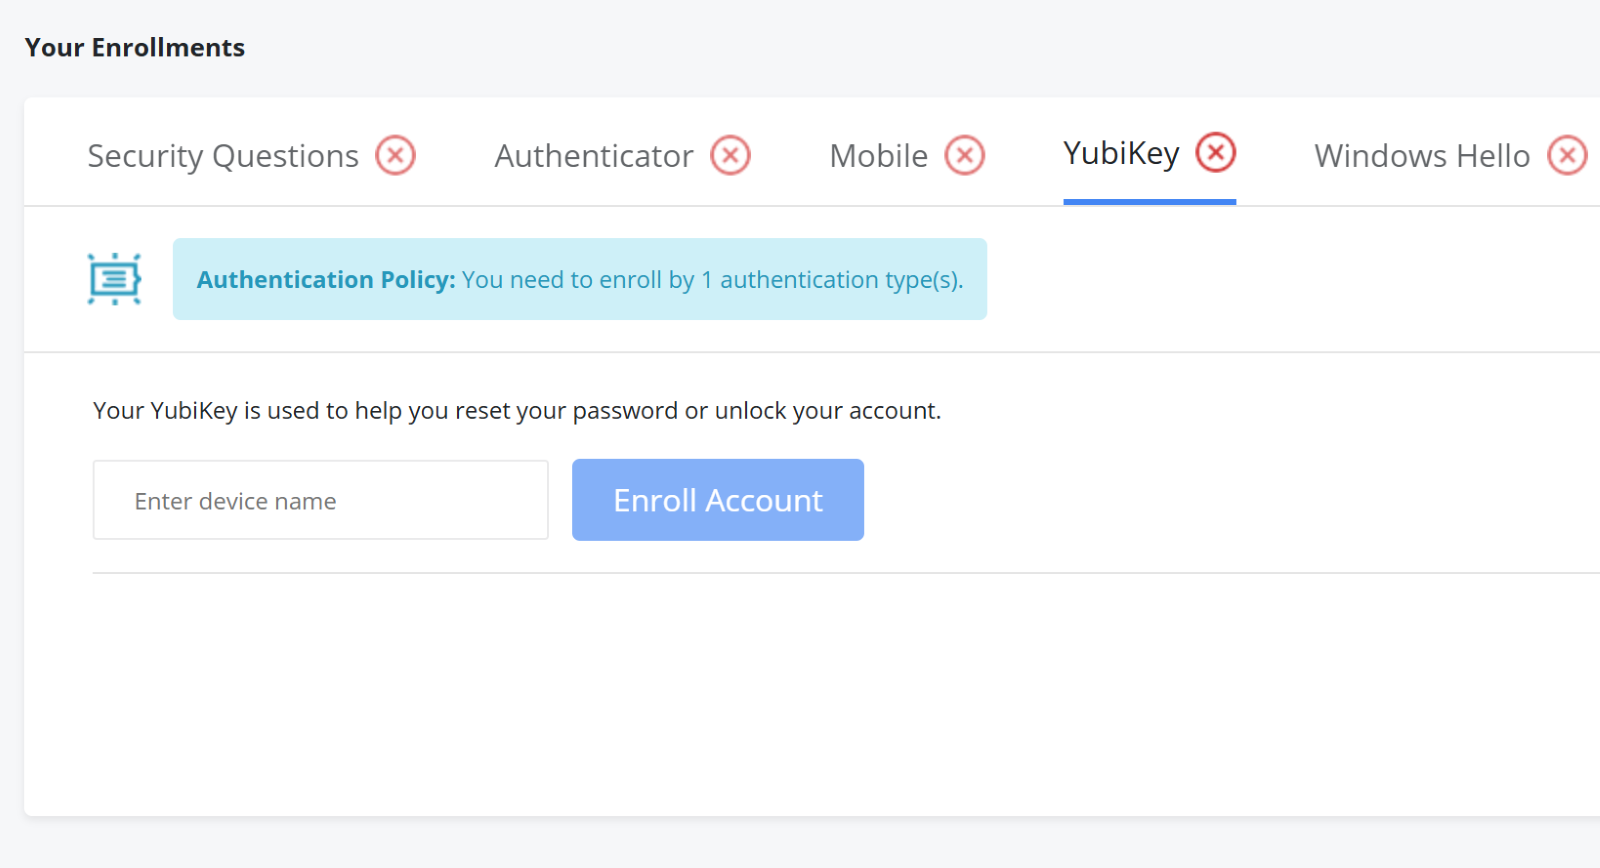Image resolution: width=1600 pixels, height=868 pixels.
Task: Click the not-enrolled X icon beside Security Questions
Action: click(x=396, y=155)
